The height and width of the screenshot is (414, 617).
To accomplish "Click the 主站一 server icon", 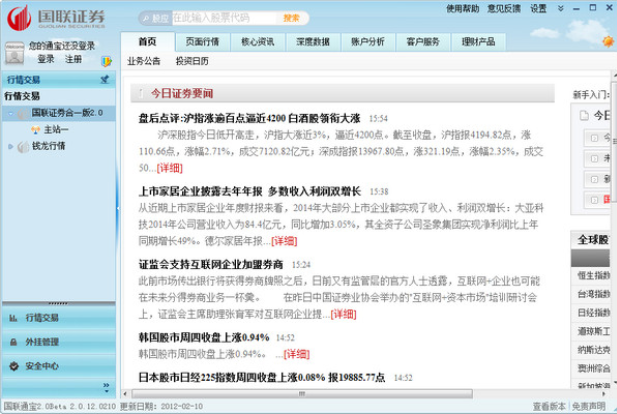I will tap(35, 129).
